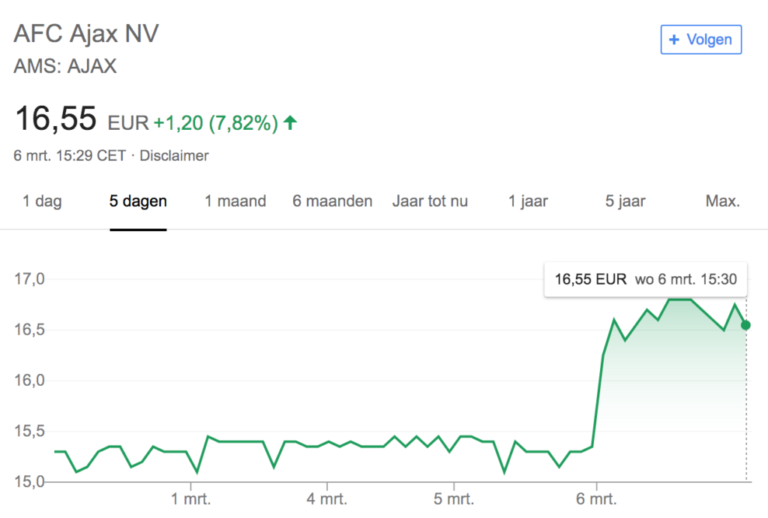Click the AFC Ajax NV title
This screenshot has height=518, width=768.
[x=86, y=33]
